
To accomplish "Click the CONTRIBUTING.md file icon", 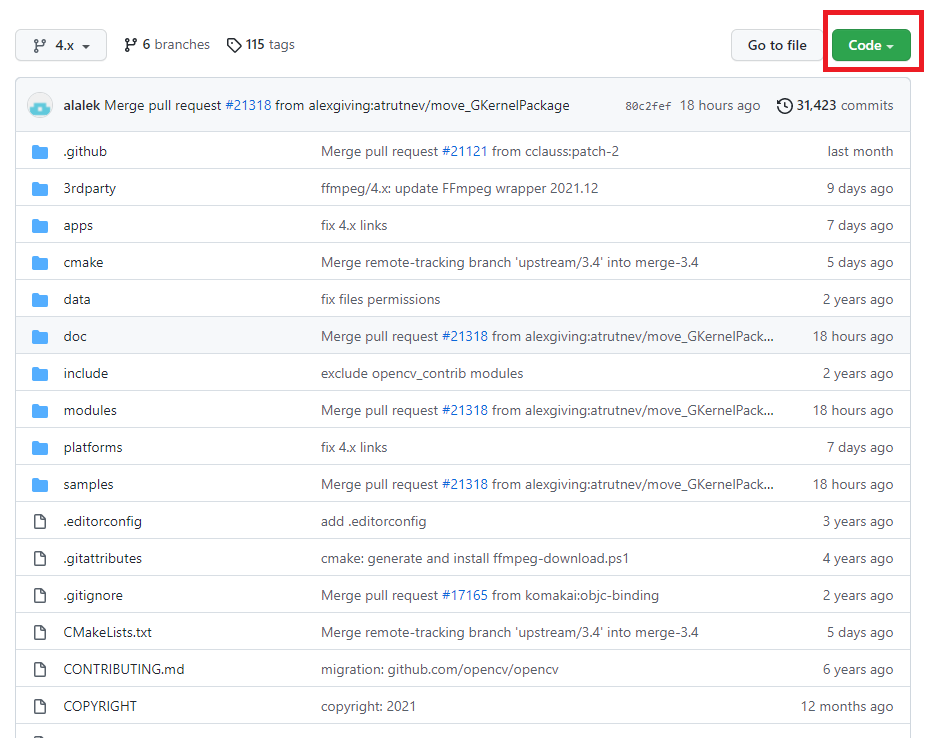I will (40, 670).
